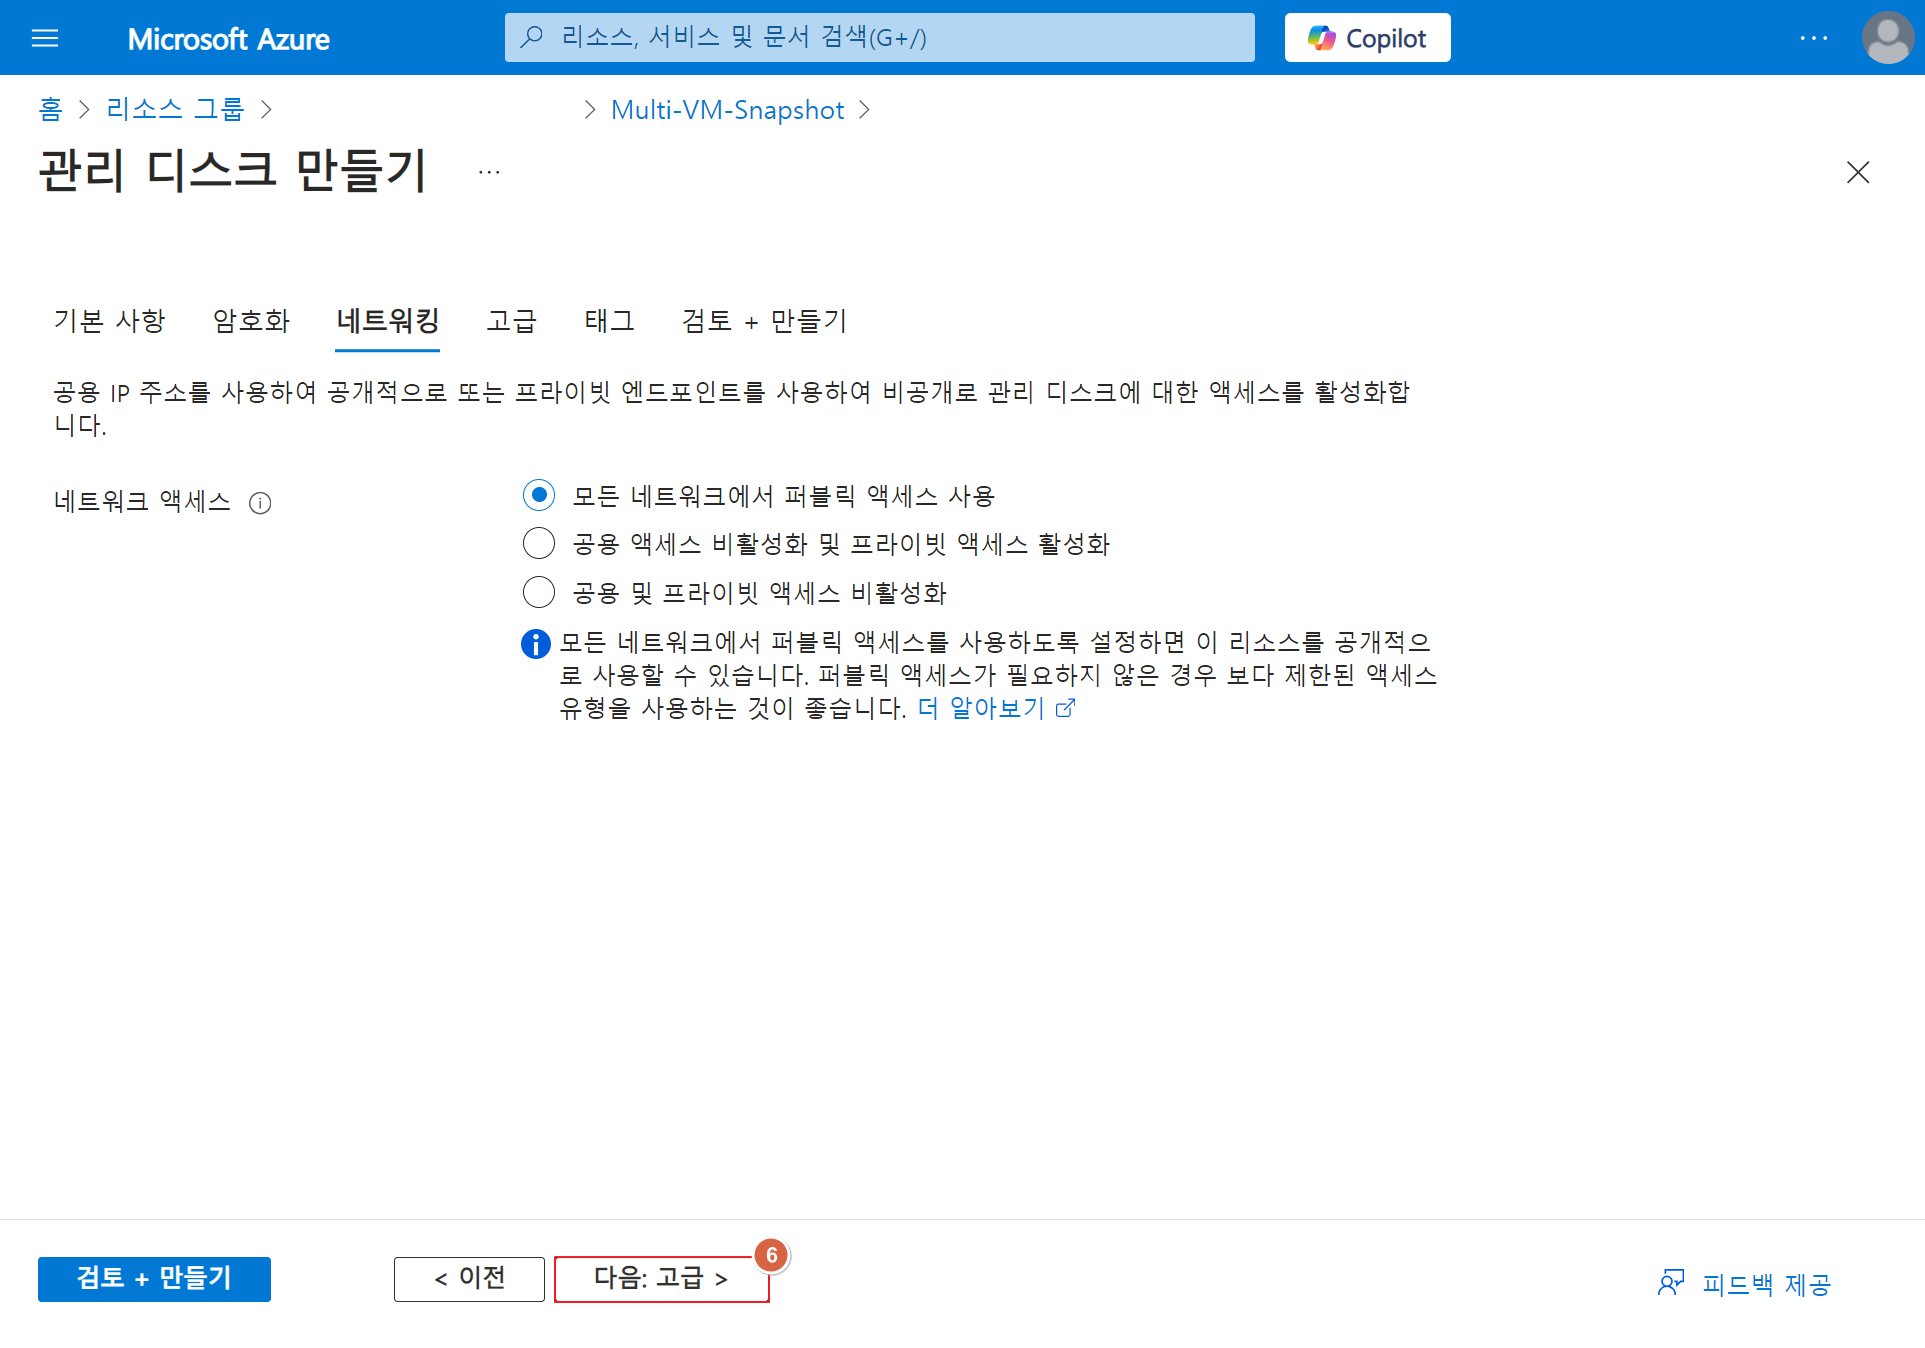
Task: Click the network access info icon
Action: click(260, 503)
